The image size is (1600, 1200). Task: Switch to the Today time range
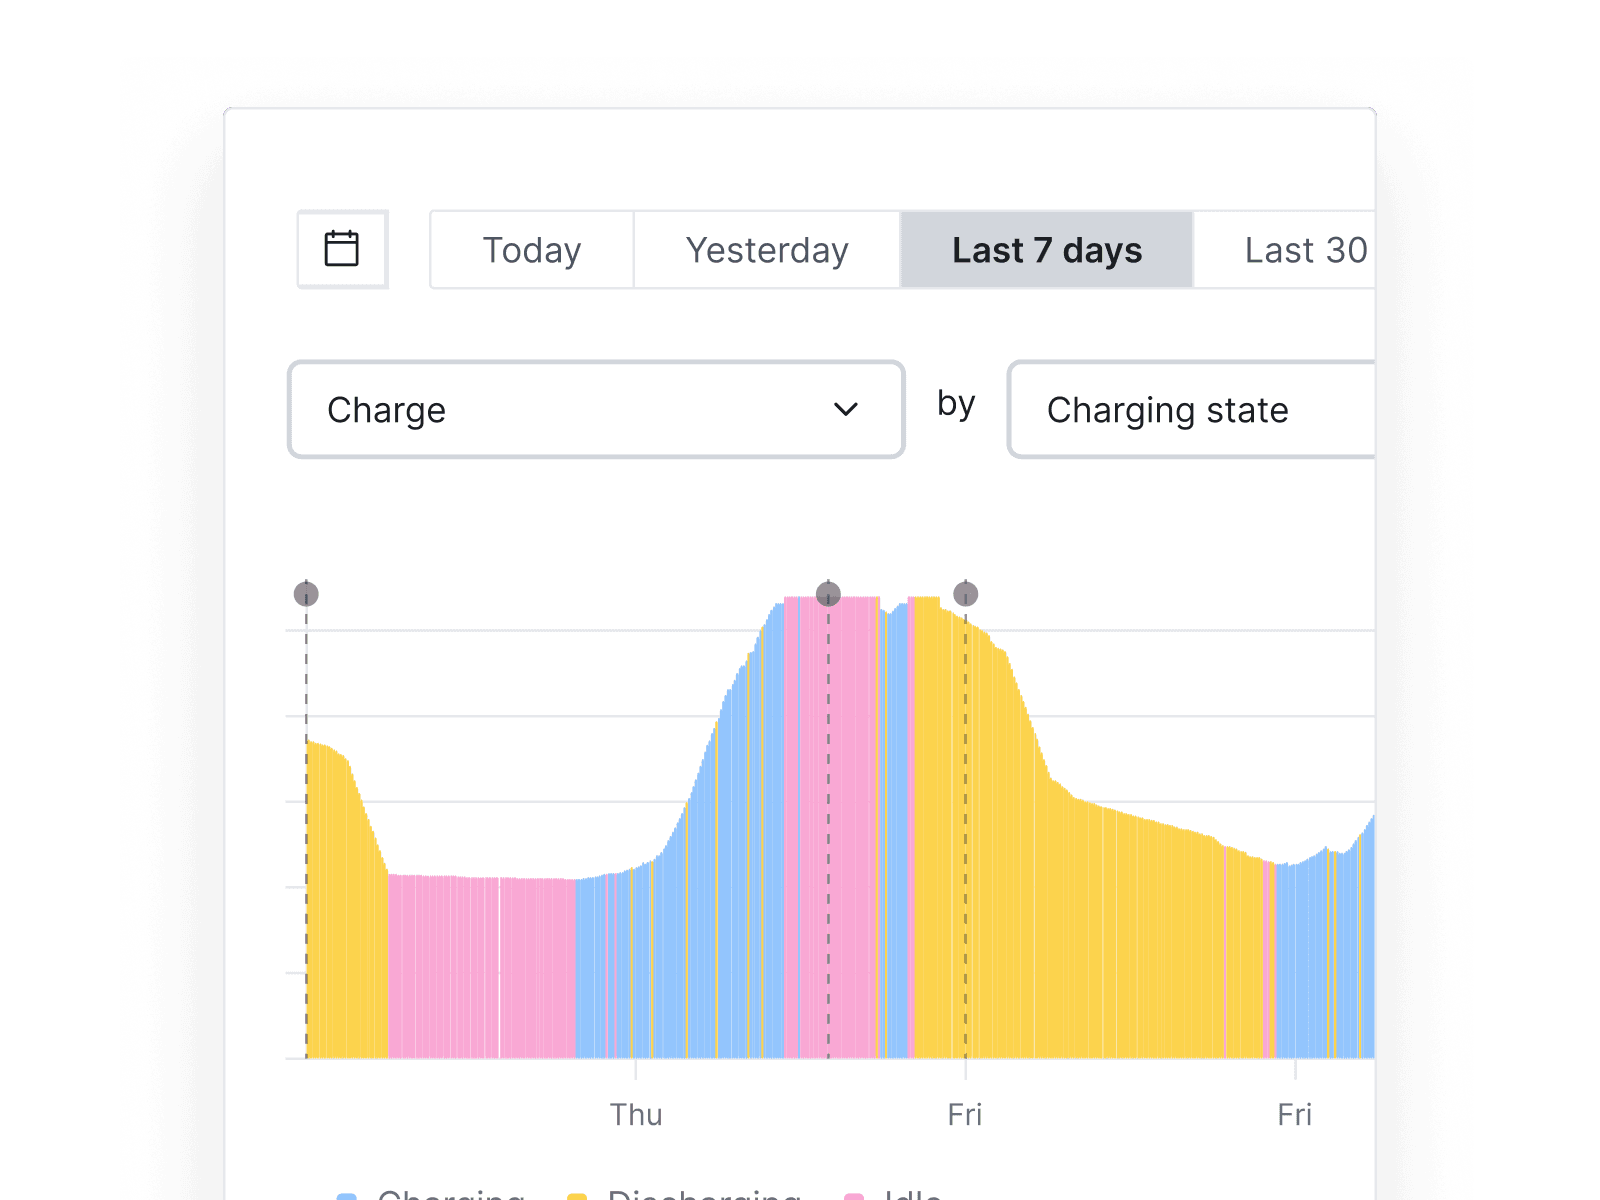[x=531, y=250]
